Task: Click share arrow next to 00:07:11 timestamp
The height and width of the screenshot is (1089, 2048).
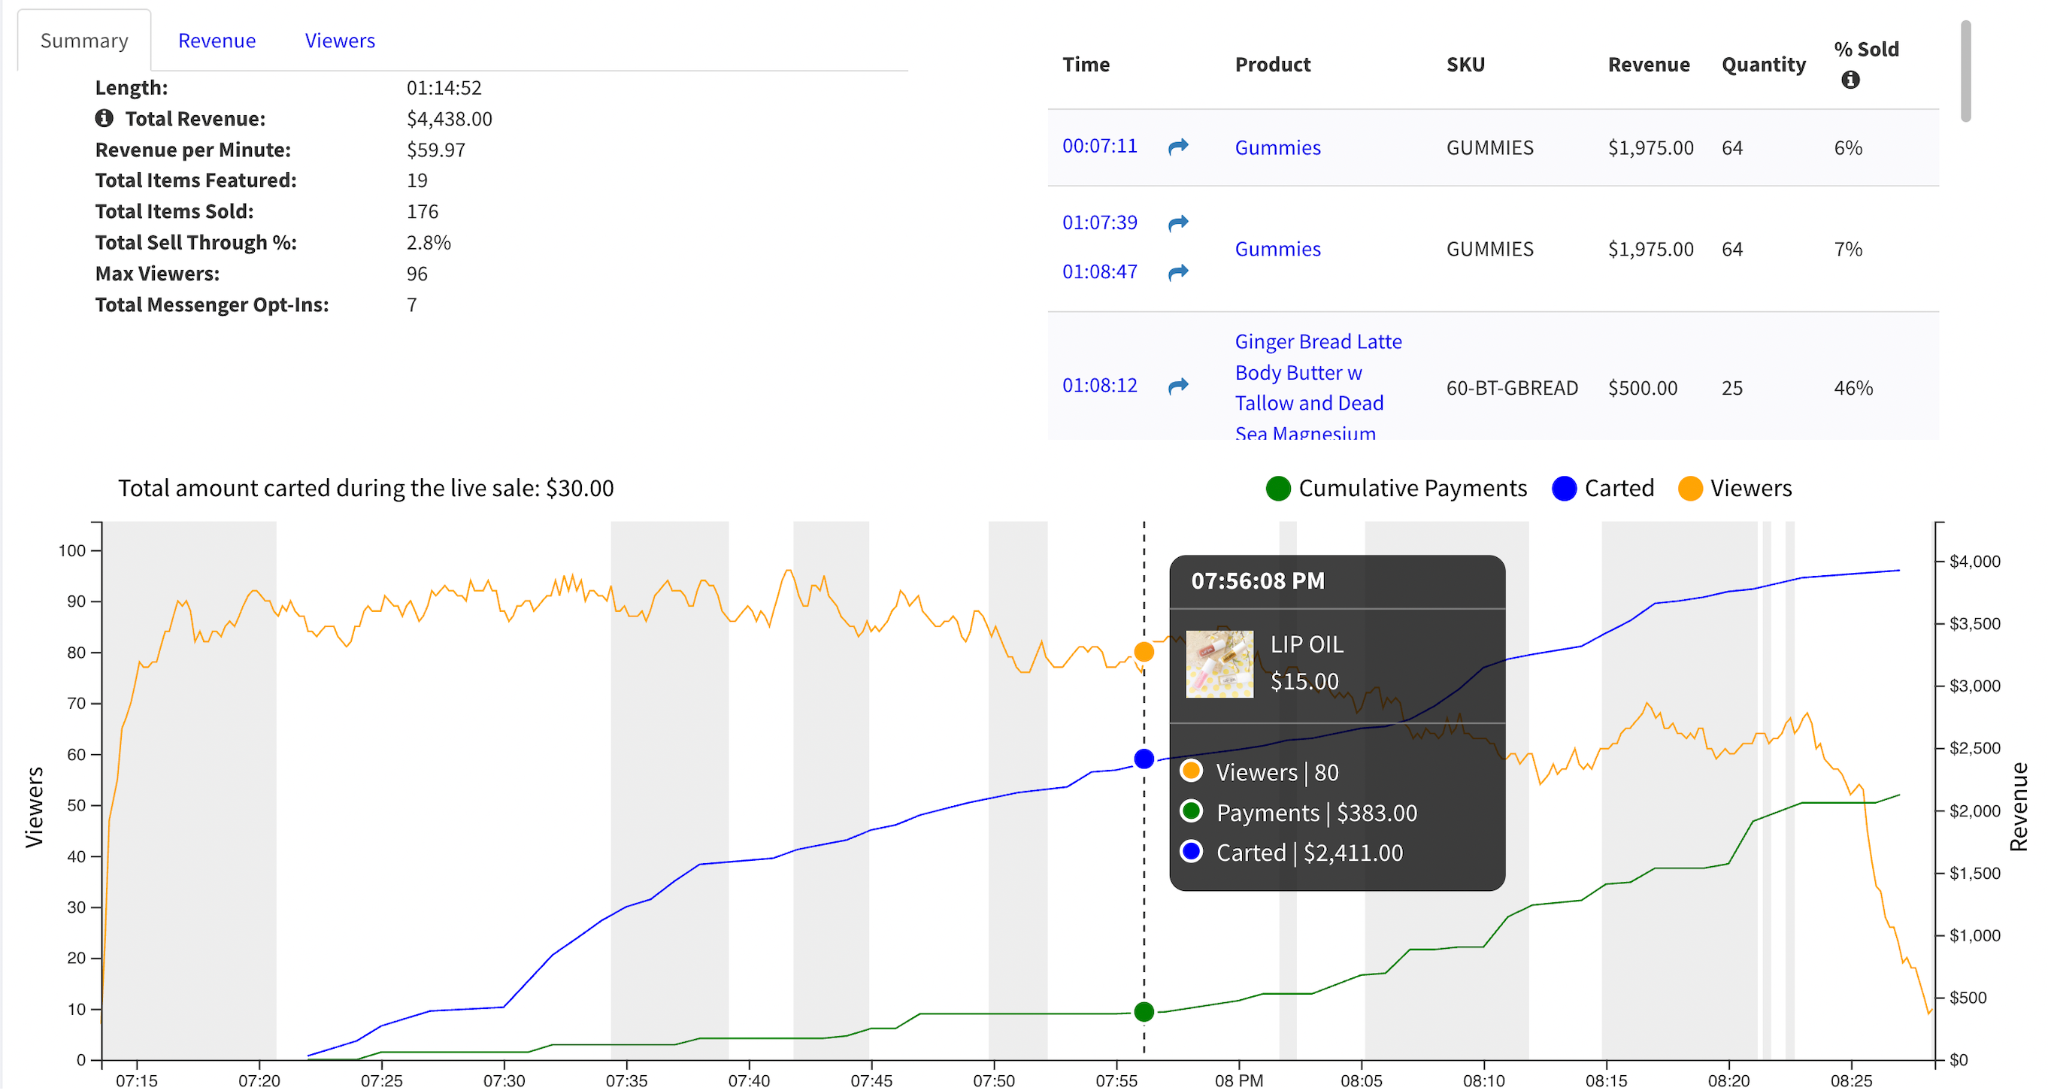Action: click(1178, 147)
